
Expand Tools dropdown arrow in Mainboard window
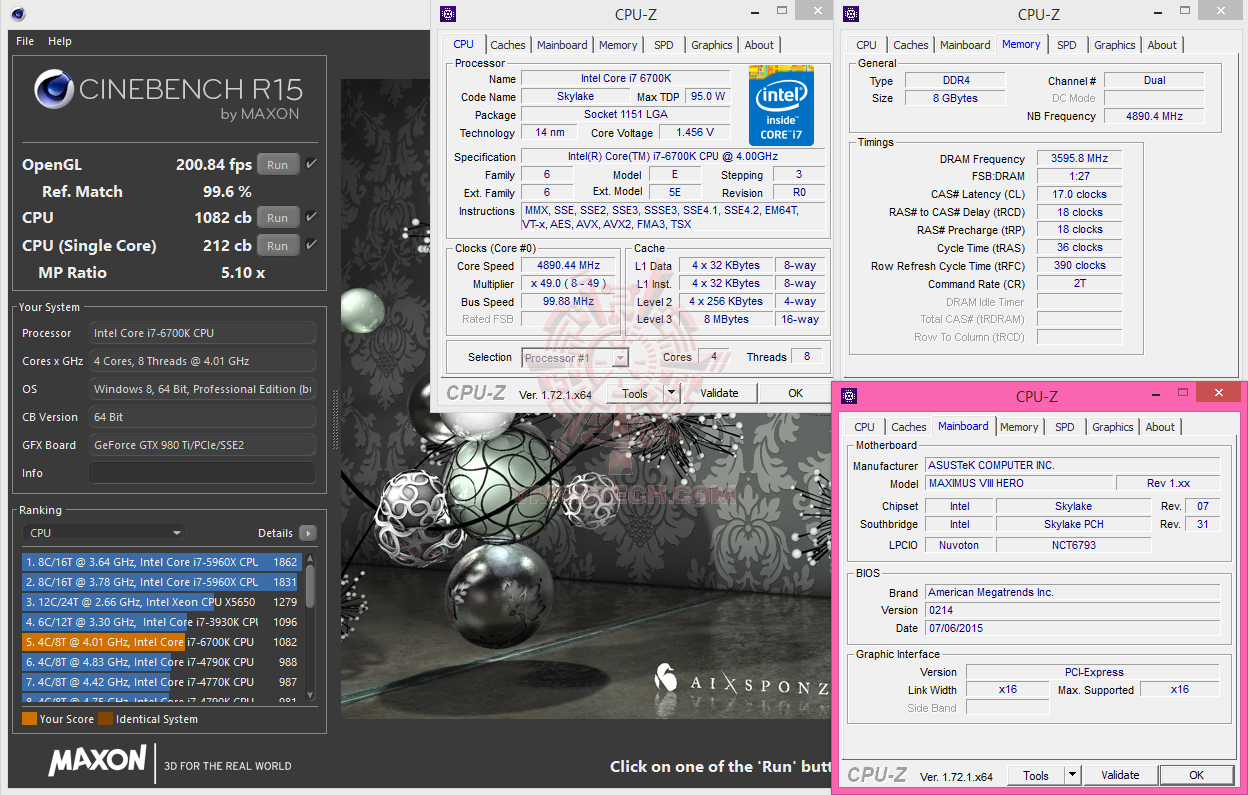click(1072, 775)
